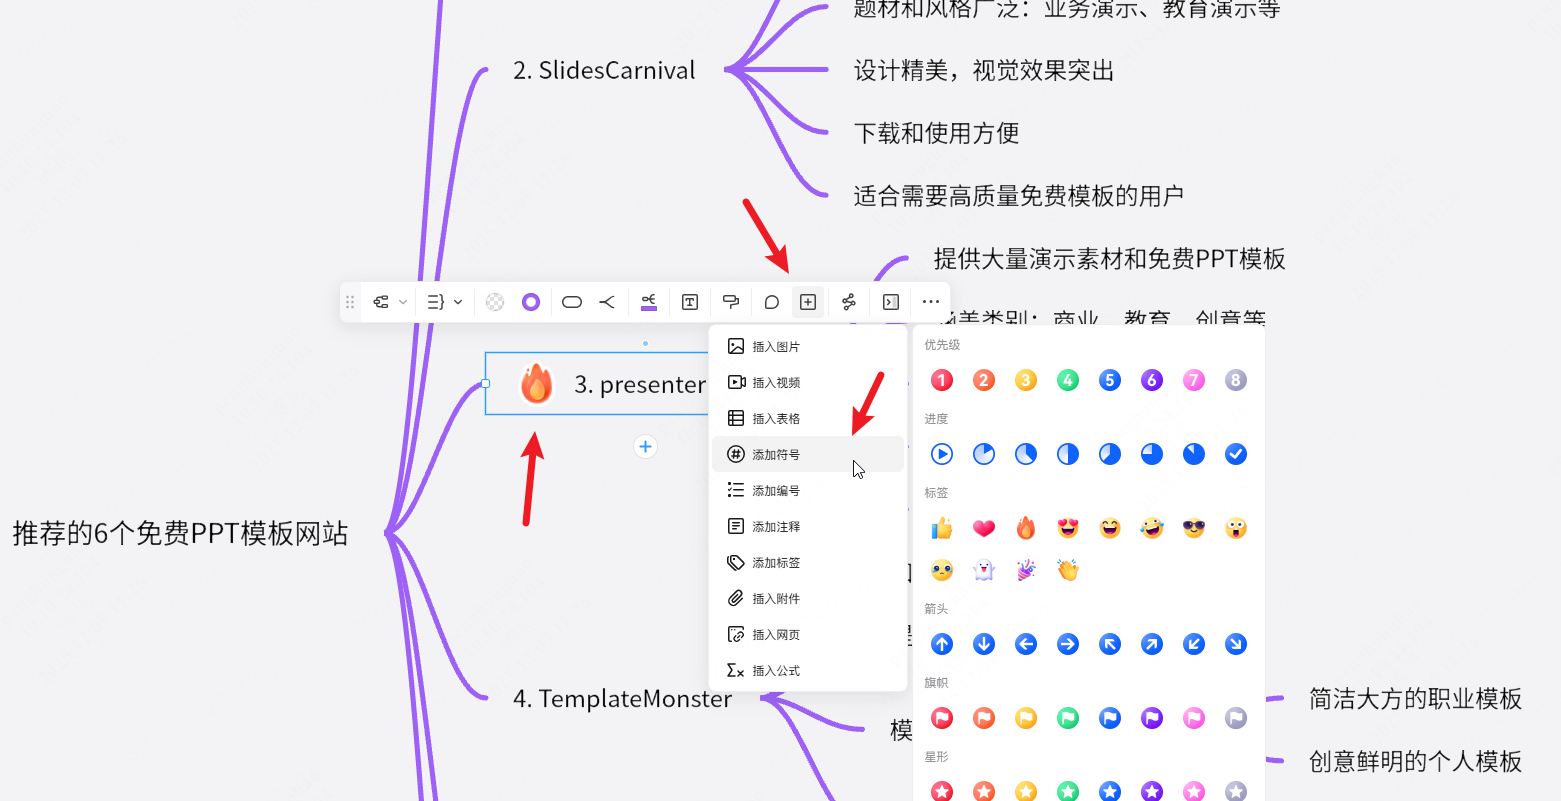Screen dimensions: 1561x801
Task: Add the red priority 1 symbol
Action: (x=942, y=380)
